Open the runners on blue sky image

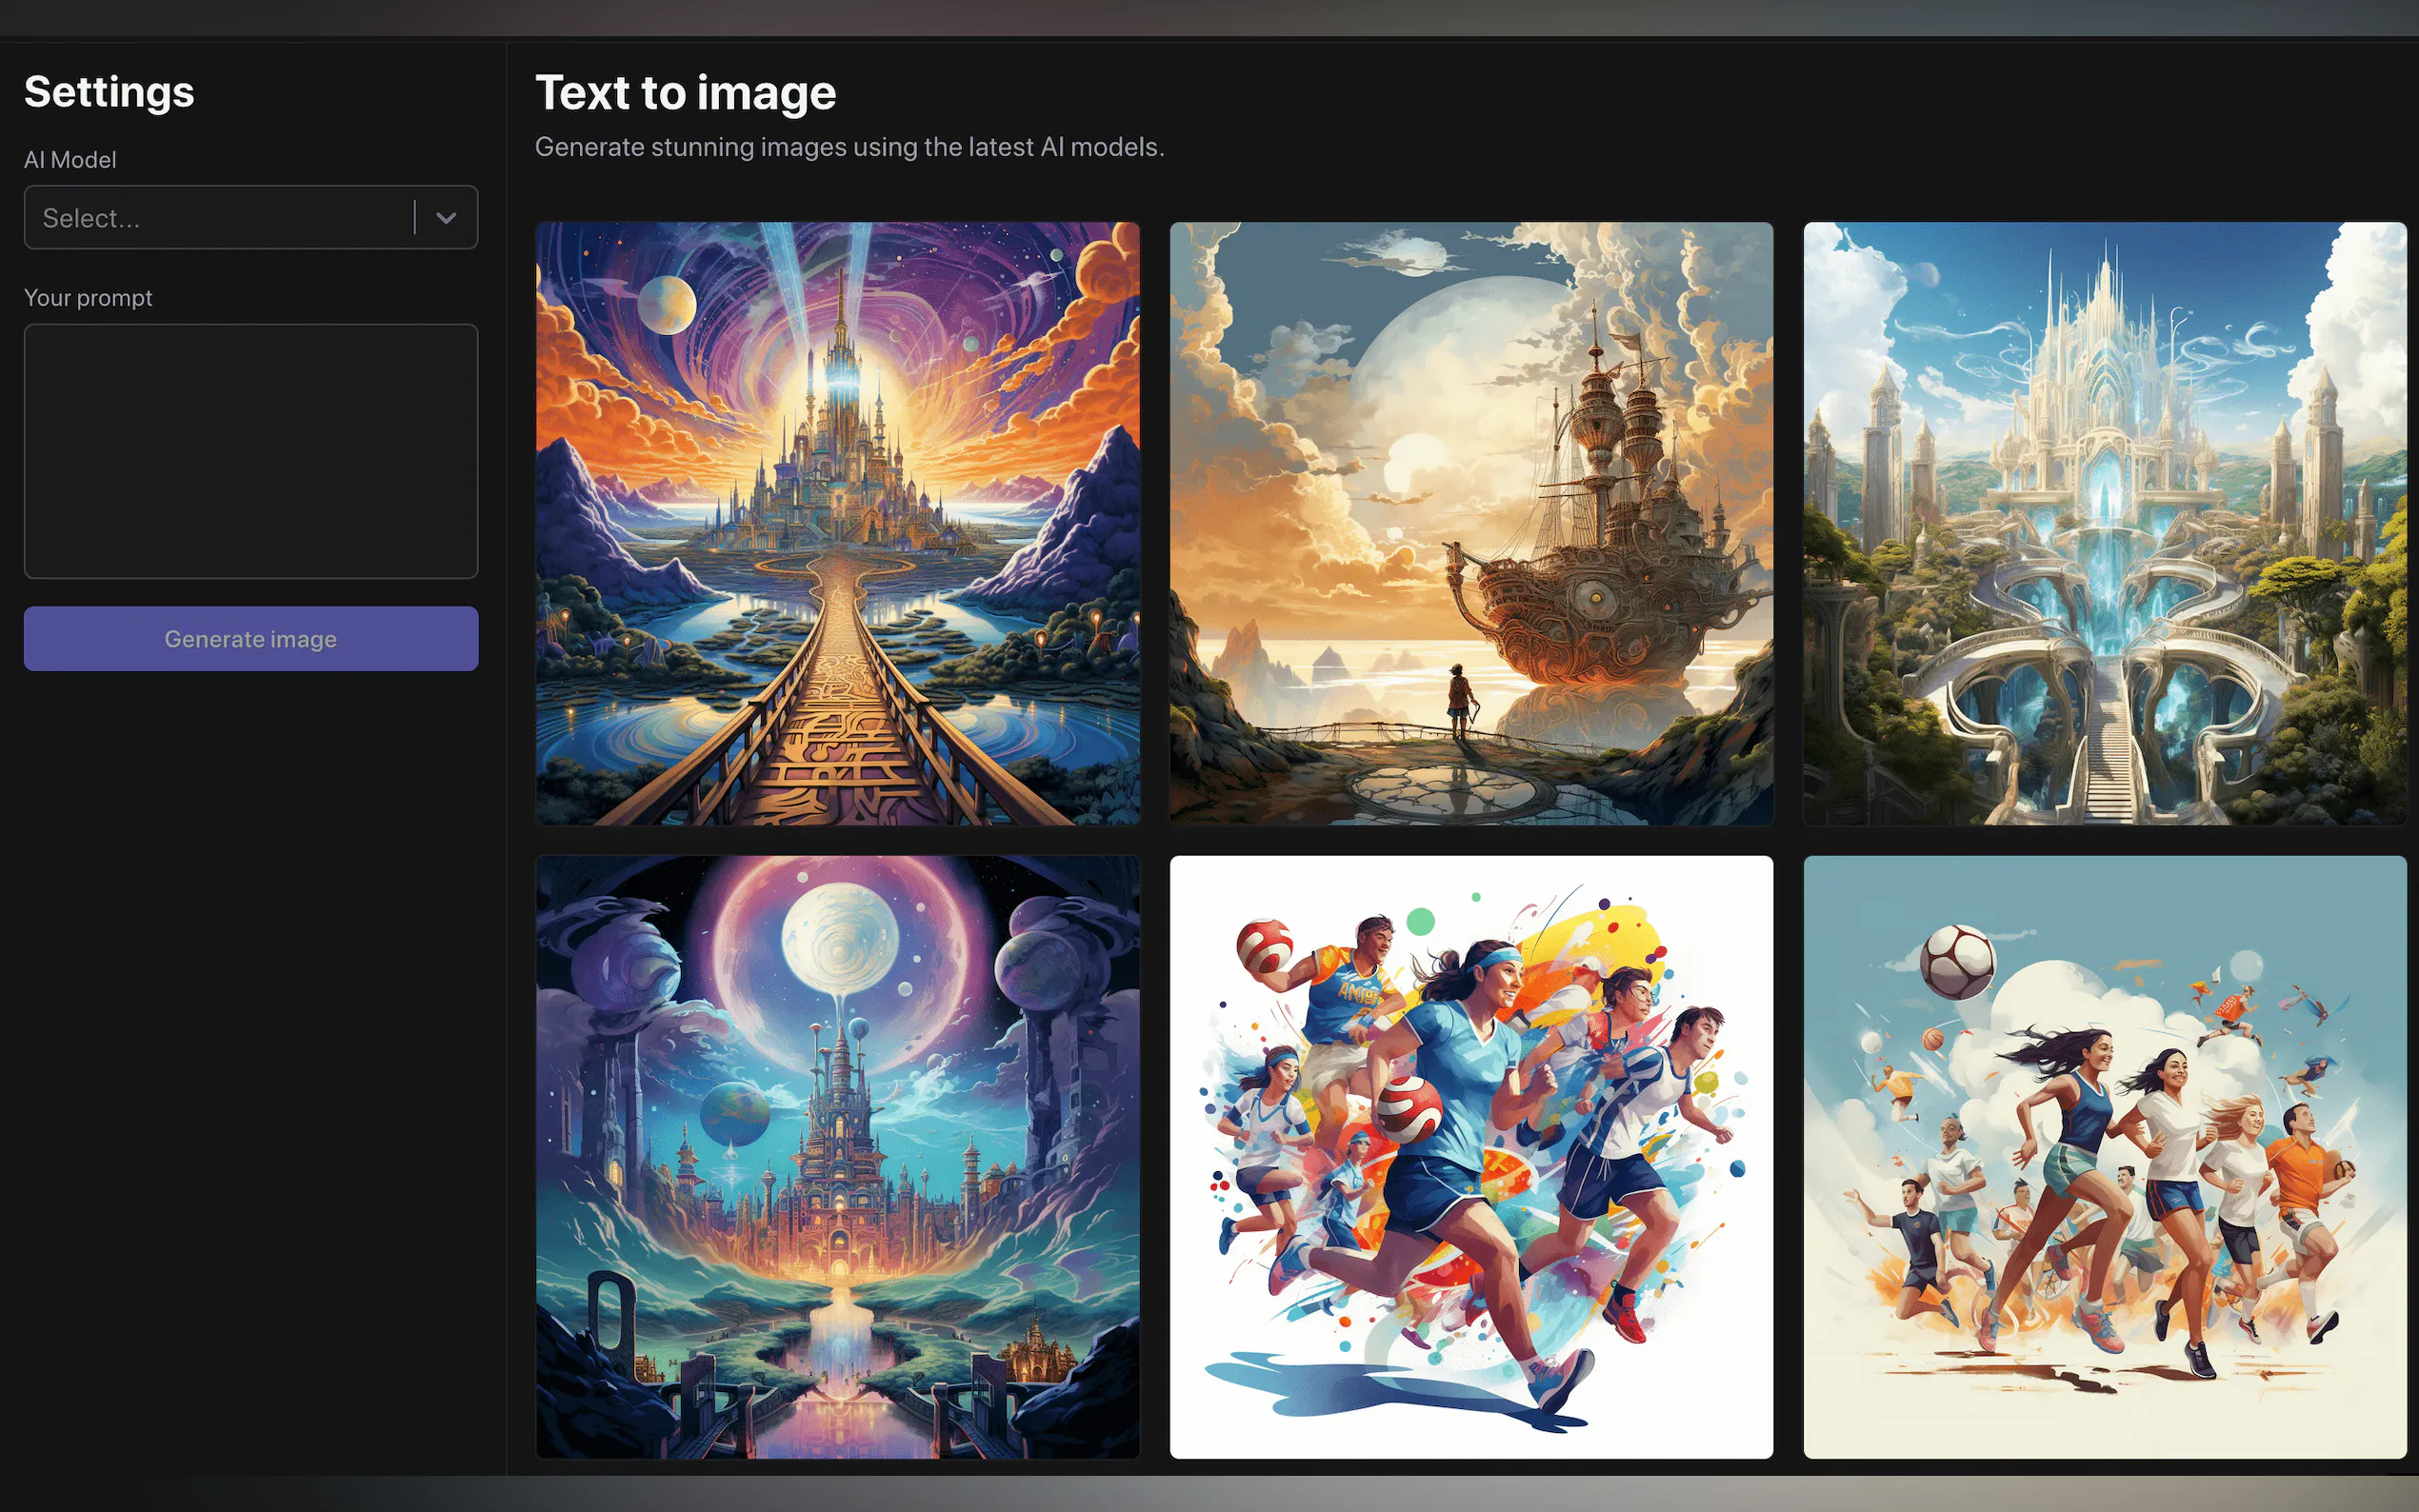(x=2104, y=1156)
